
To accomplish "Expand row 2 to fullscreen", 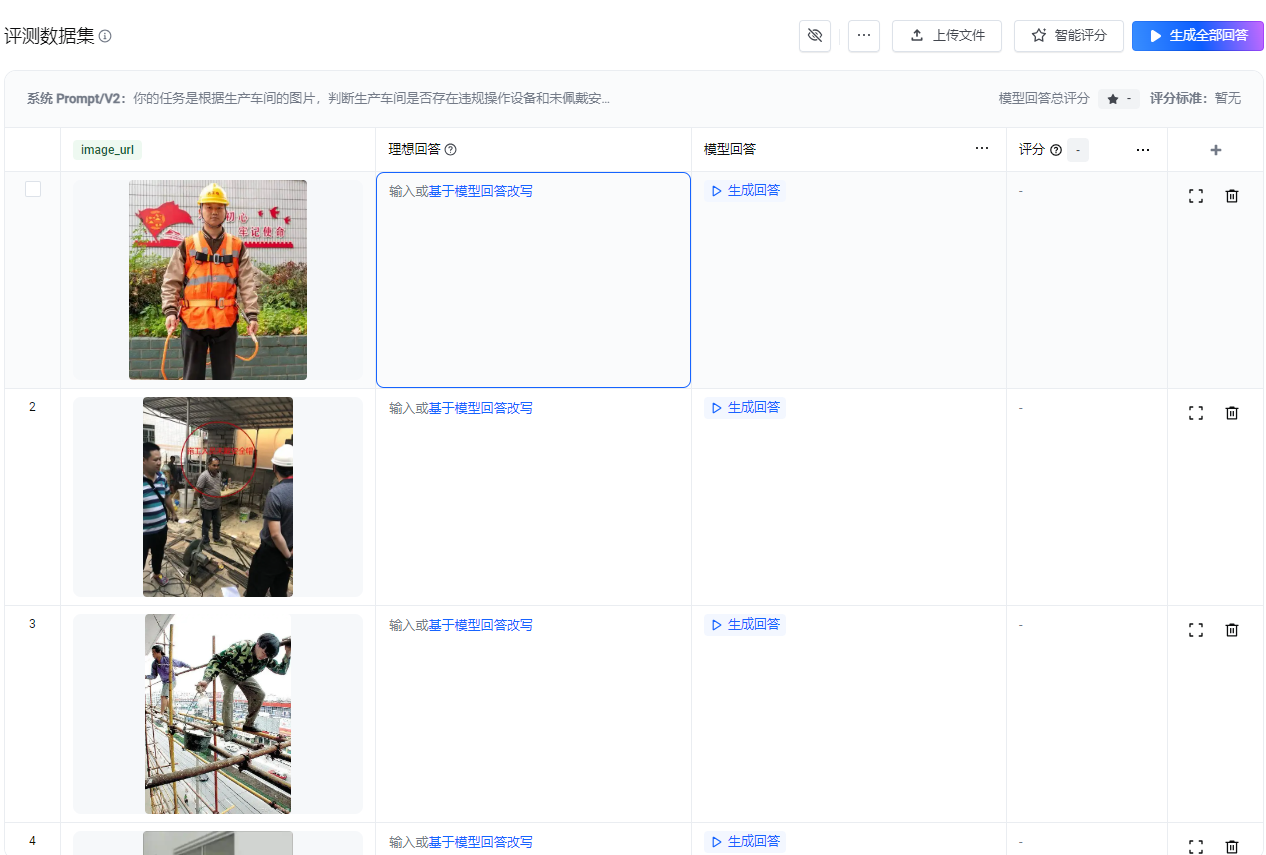I will (x=1196, y=413).
